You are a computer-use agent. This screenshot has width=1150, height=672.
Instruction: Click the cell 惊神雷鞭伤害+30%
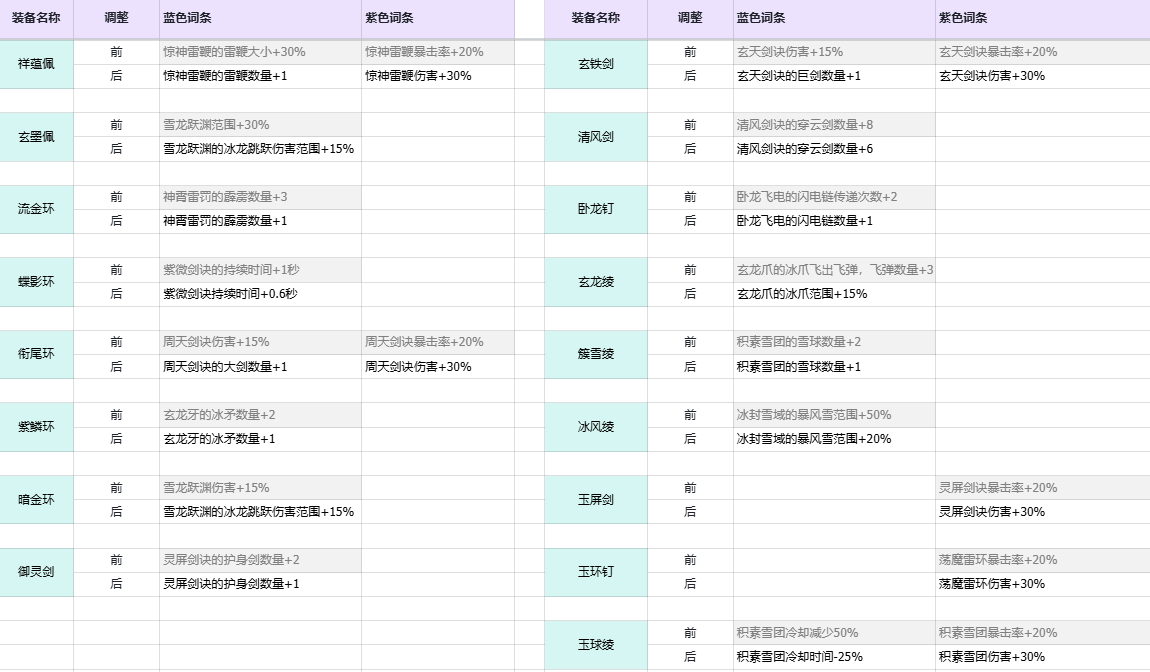coord(437,76)
